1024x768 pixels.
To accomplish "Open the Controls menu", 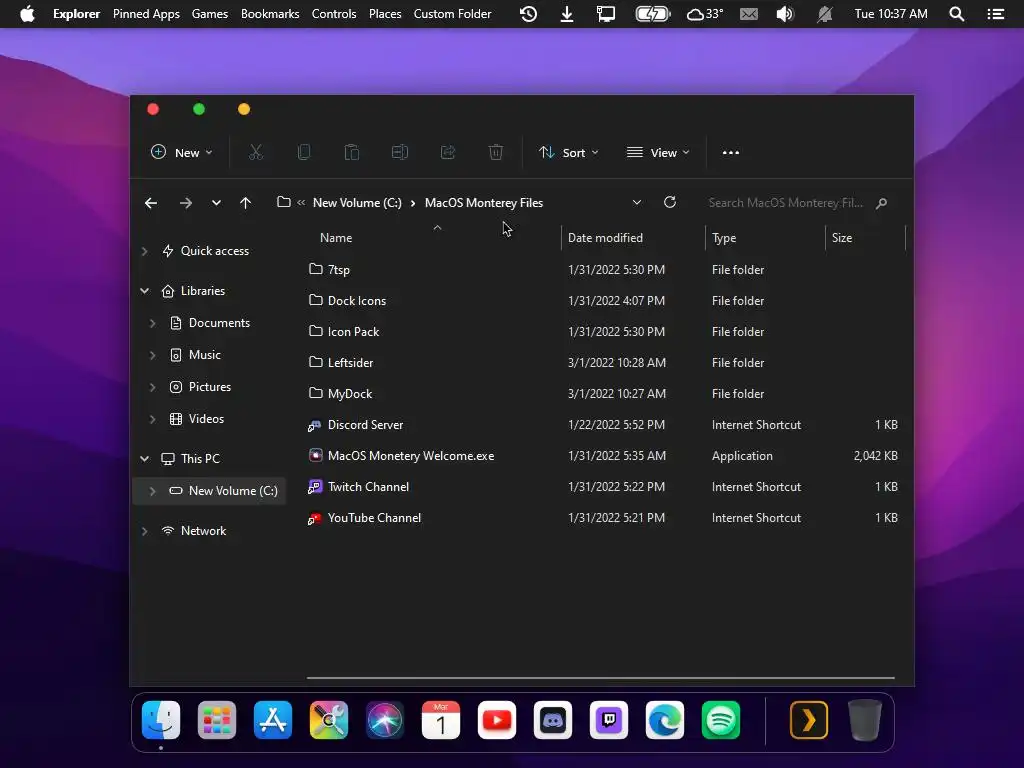I will click(x=334, y=14).
